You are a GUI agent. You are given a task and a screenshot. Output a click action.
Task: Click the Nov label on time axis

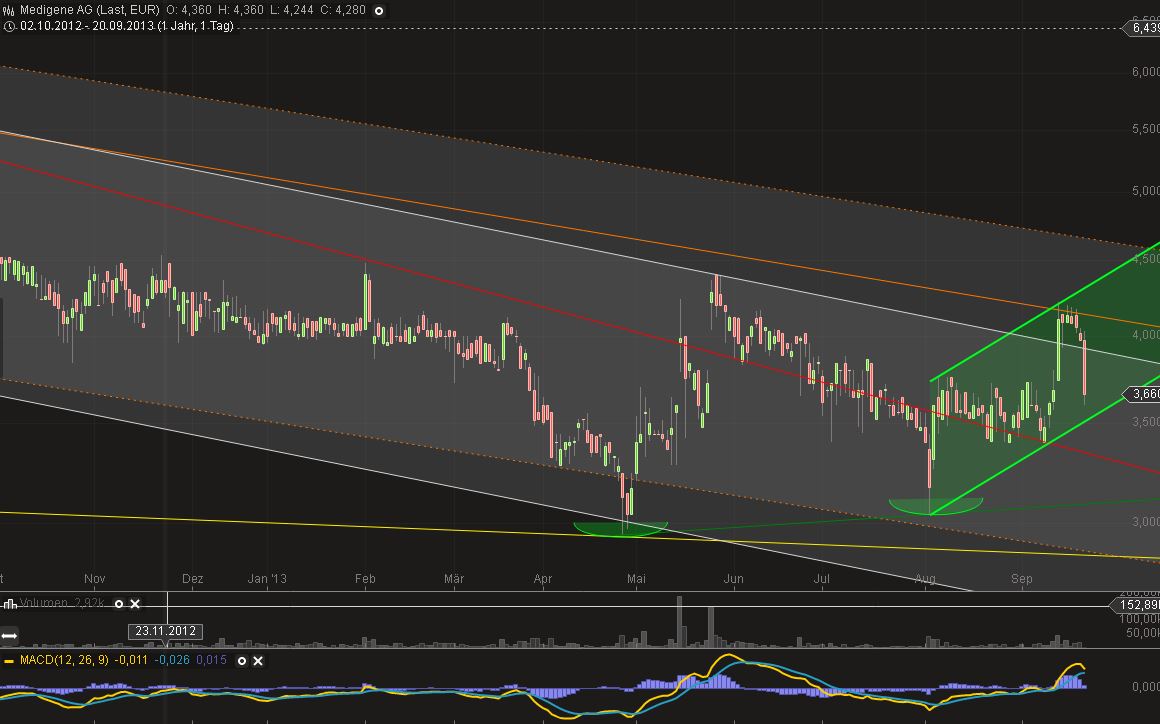95,578
